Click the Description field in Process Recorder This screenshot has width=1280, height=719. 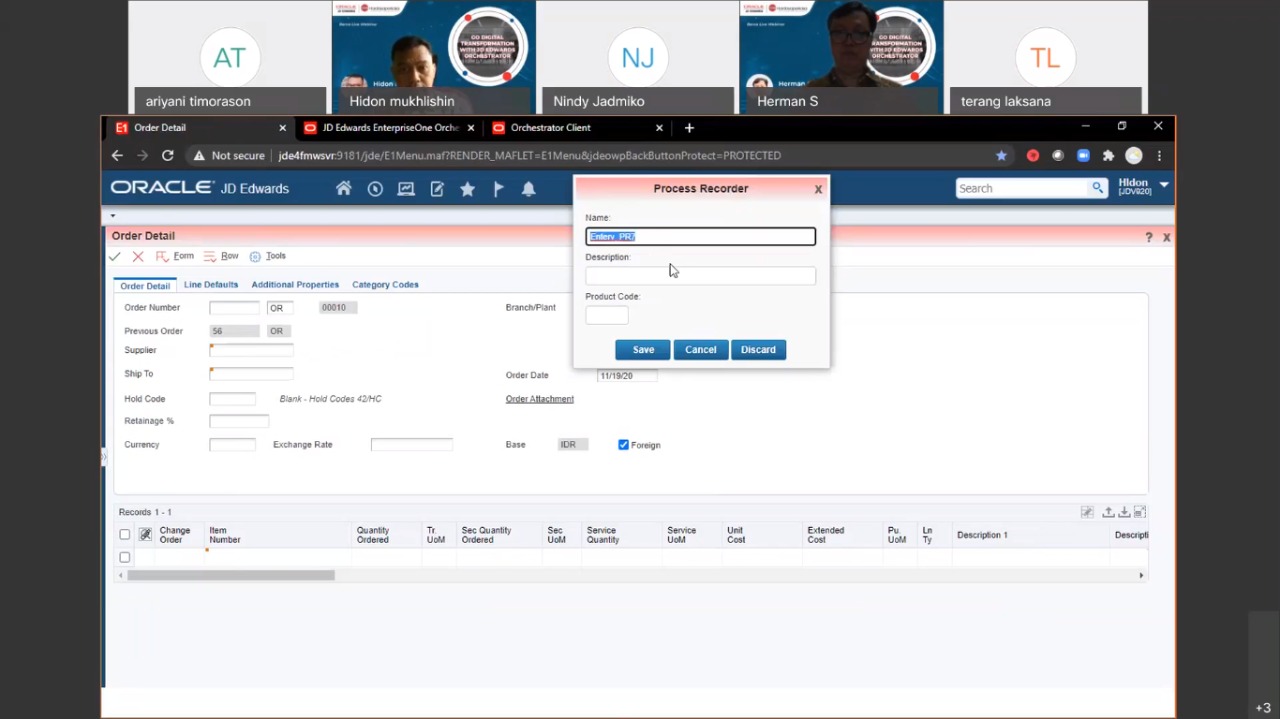700,276
